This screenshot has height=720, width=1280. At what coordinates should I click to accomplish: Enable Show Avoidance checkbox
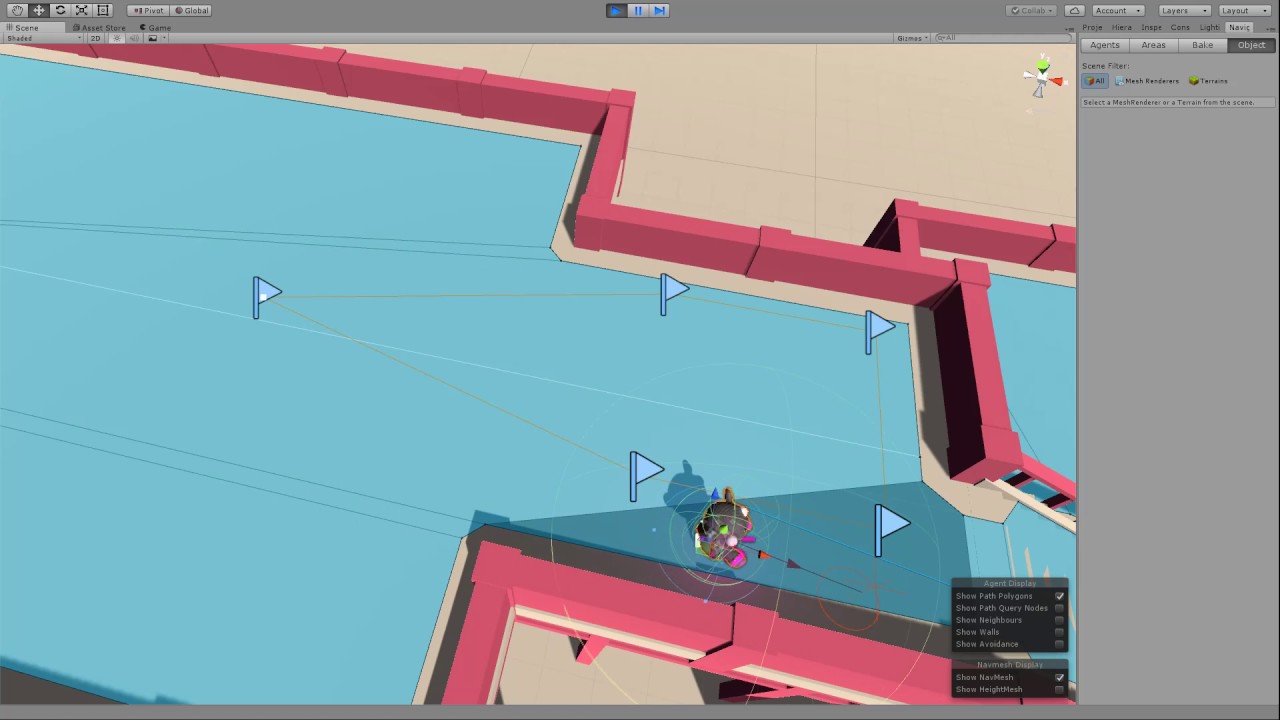[x=1059, y=644]
